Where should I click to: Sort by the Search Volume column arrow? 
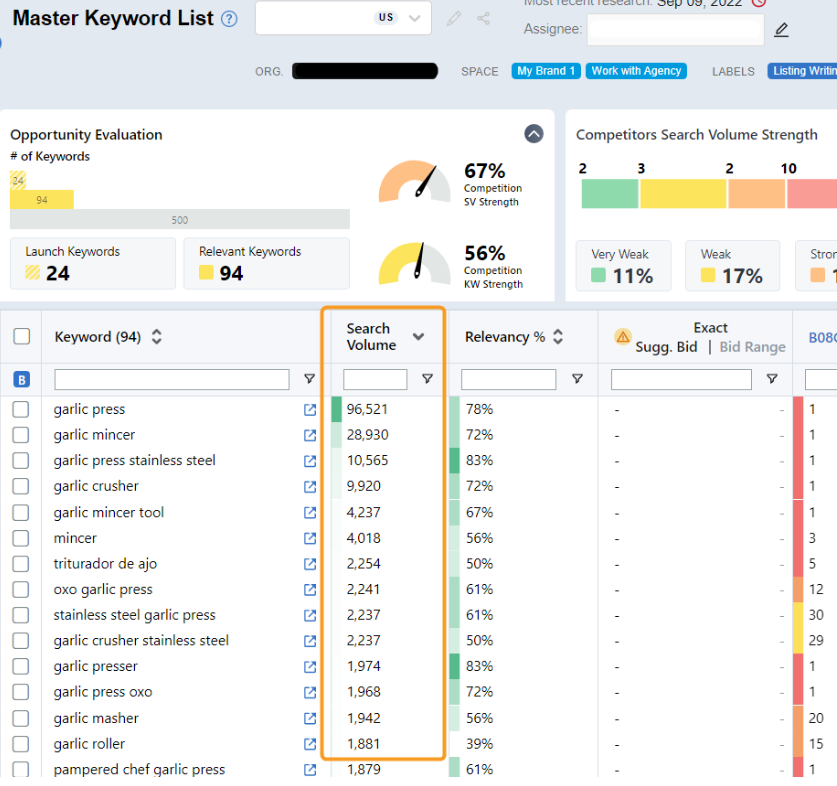coord(418,337)
